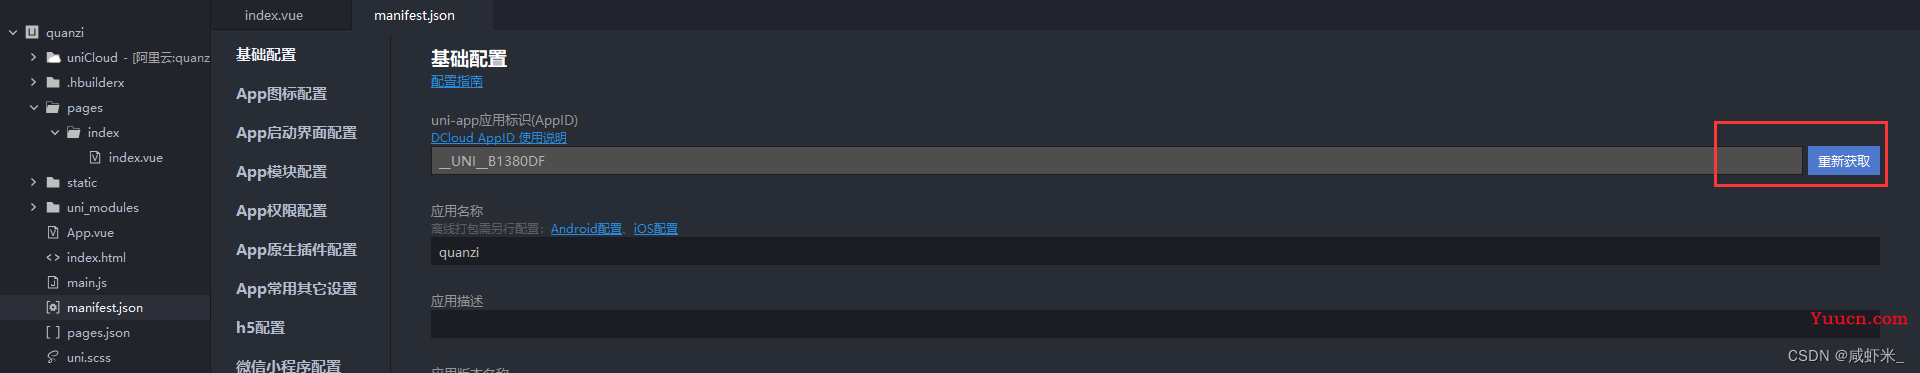Screen dimensions: 1920x373
Task: Open App图标配置 settings section
Action: [x=281, y=93]
